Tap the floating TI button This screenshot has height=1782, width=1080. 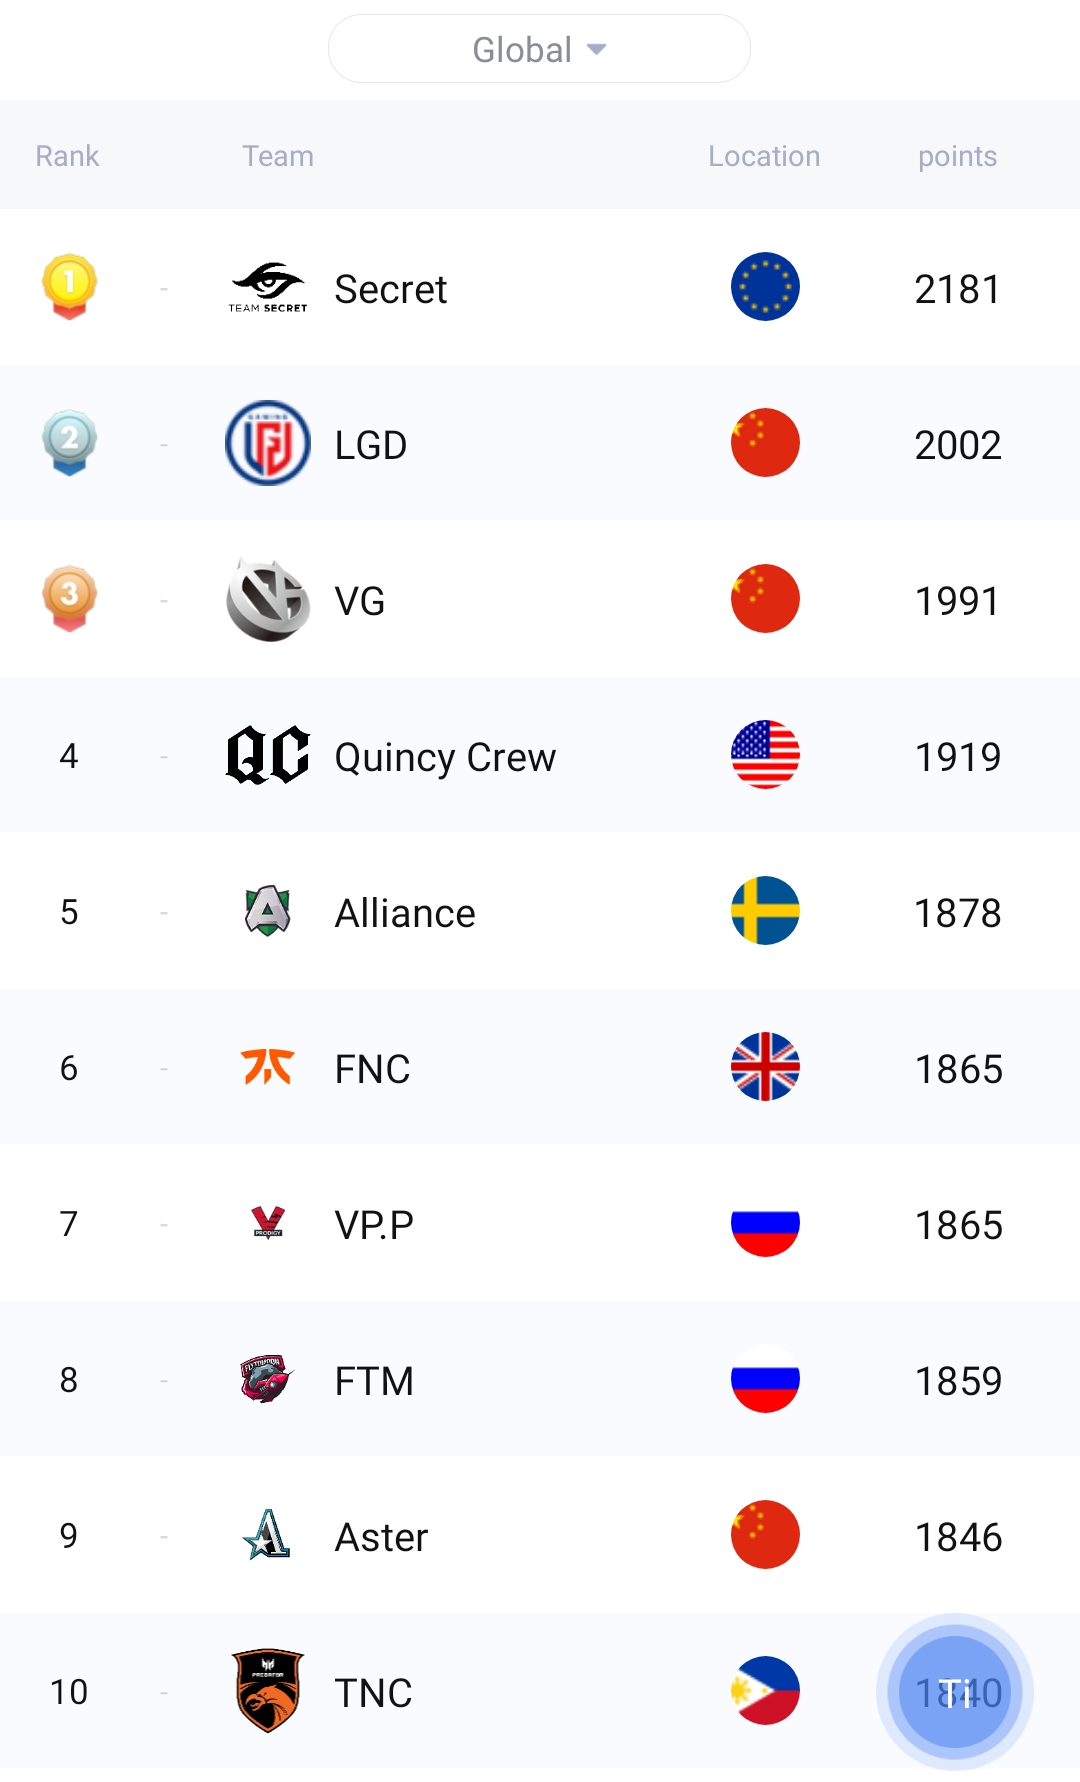coord(954,1692)
